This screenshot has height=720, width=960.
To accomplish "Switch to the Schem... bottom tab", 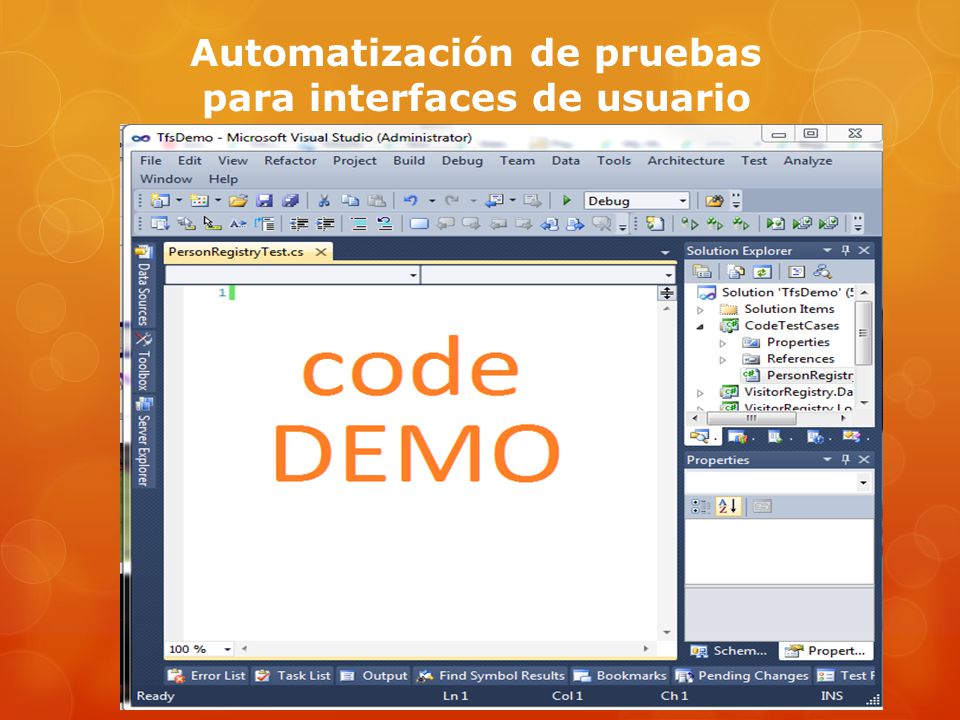I will click(x=730, y=651).
